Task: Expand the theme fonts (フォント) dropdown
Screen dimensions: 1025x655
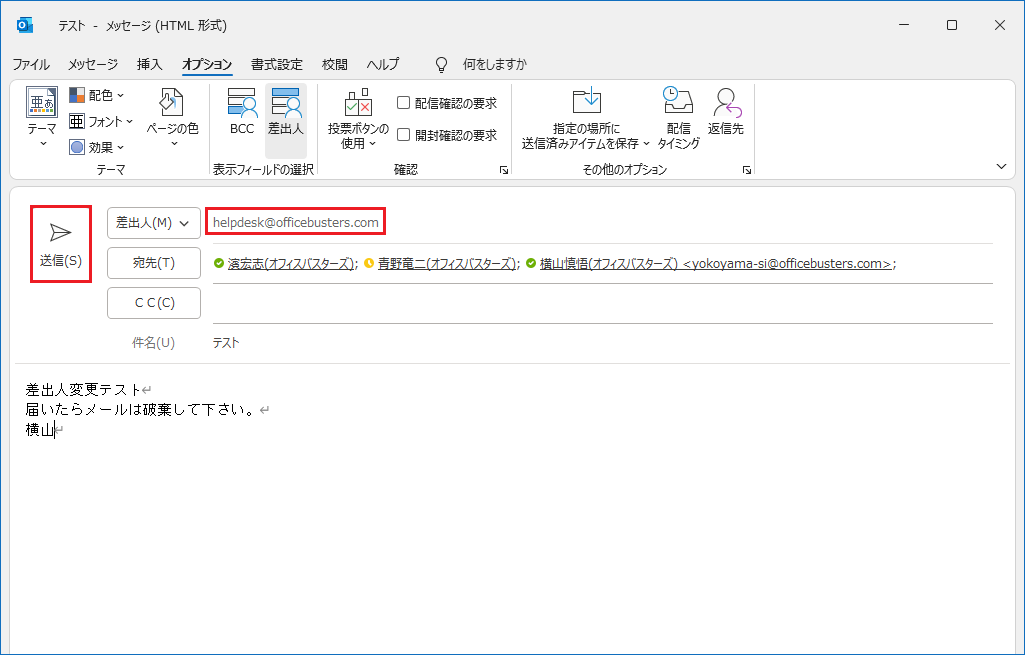Action: pyautogui.click(x=101, y=121)
